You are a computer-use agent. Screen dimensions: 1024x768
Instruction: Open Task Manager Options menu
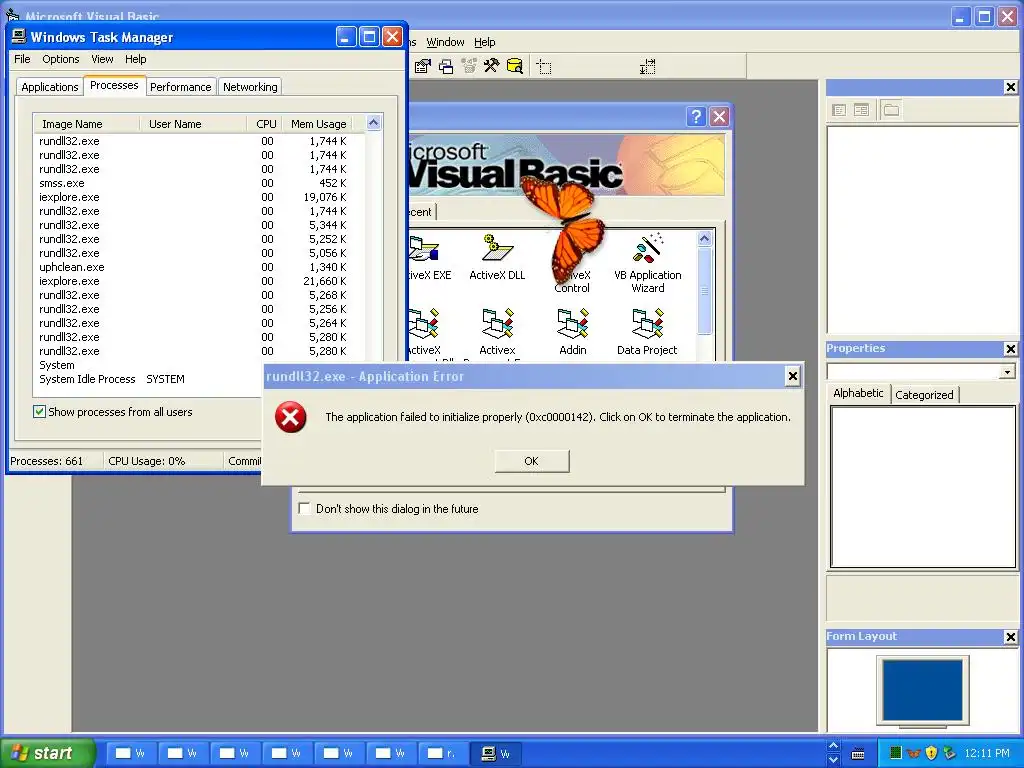click(61, 59)
